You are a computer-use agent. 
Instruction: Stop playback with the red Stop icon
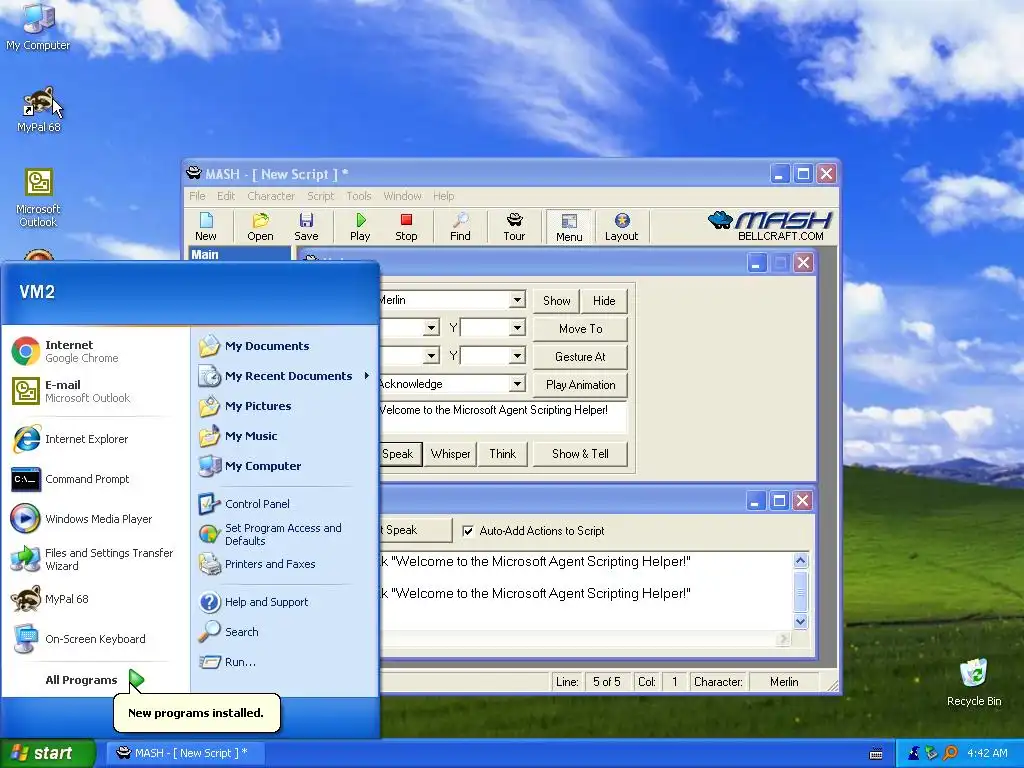point(406,227)
